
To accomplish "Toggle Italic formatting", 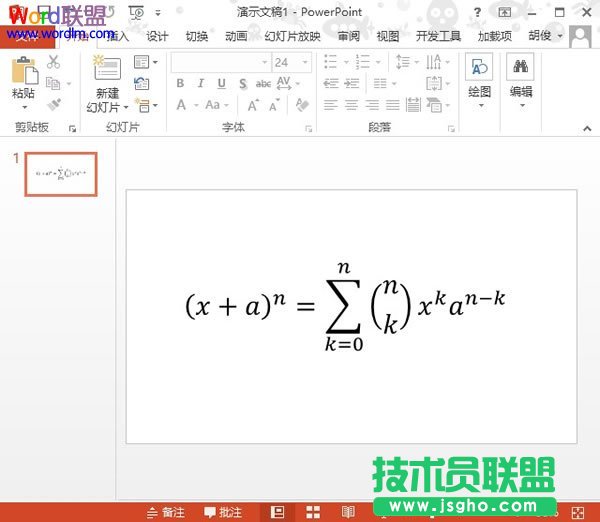I will point(201,83).
